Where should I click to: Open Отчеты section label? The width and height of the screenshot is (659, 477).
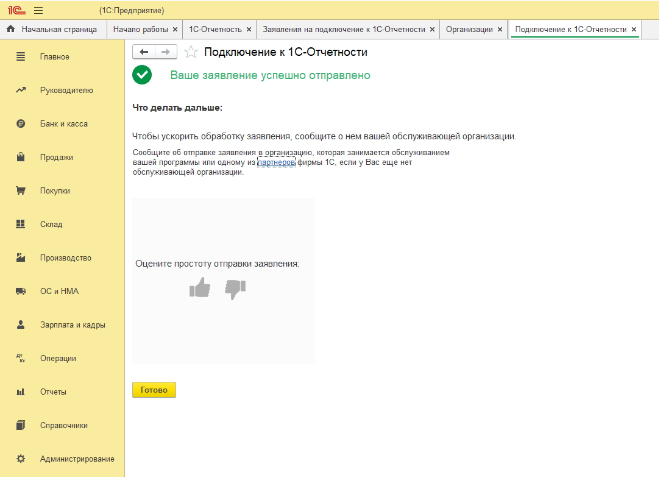click(x=53, y=392)
